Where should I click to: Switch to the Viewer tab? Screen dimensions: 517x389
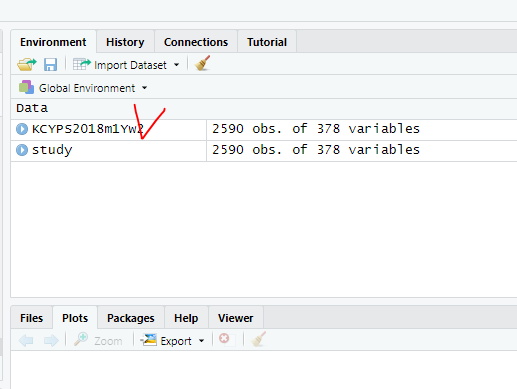236,318
